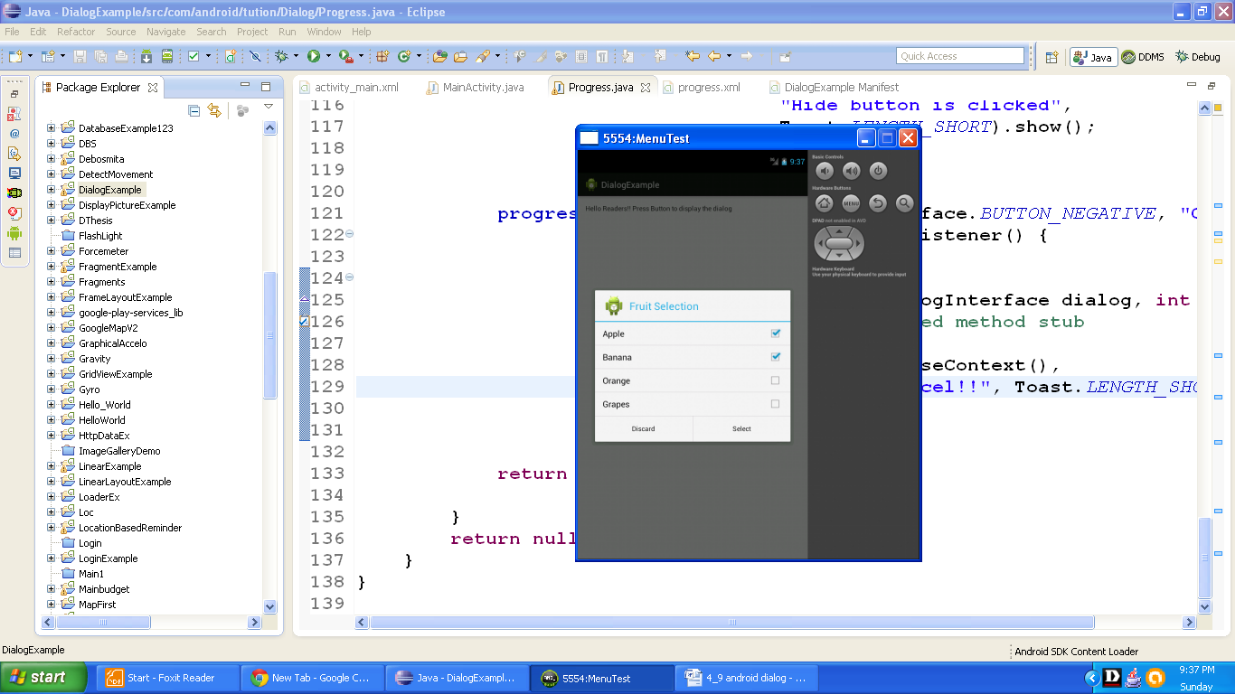1235x694 pixels.
Task: Click the Open Perspective icon
Action: coord(1051,57)
